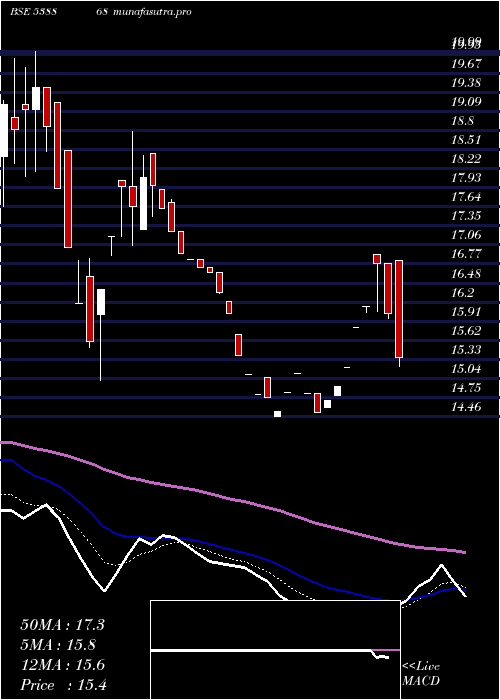Image resolution: width=500 pixels, height=700 pixels.
Task: Click the 18.51 price axis label
Action: point(466,140)
